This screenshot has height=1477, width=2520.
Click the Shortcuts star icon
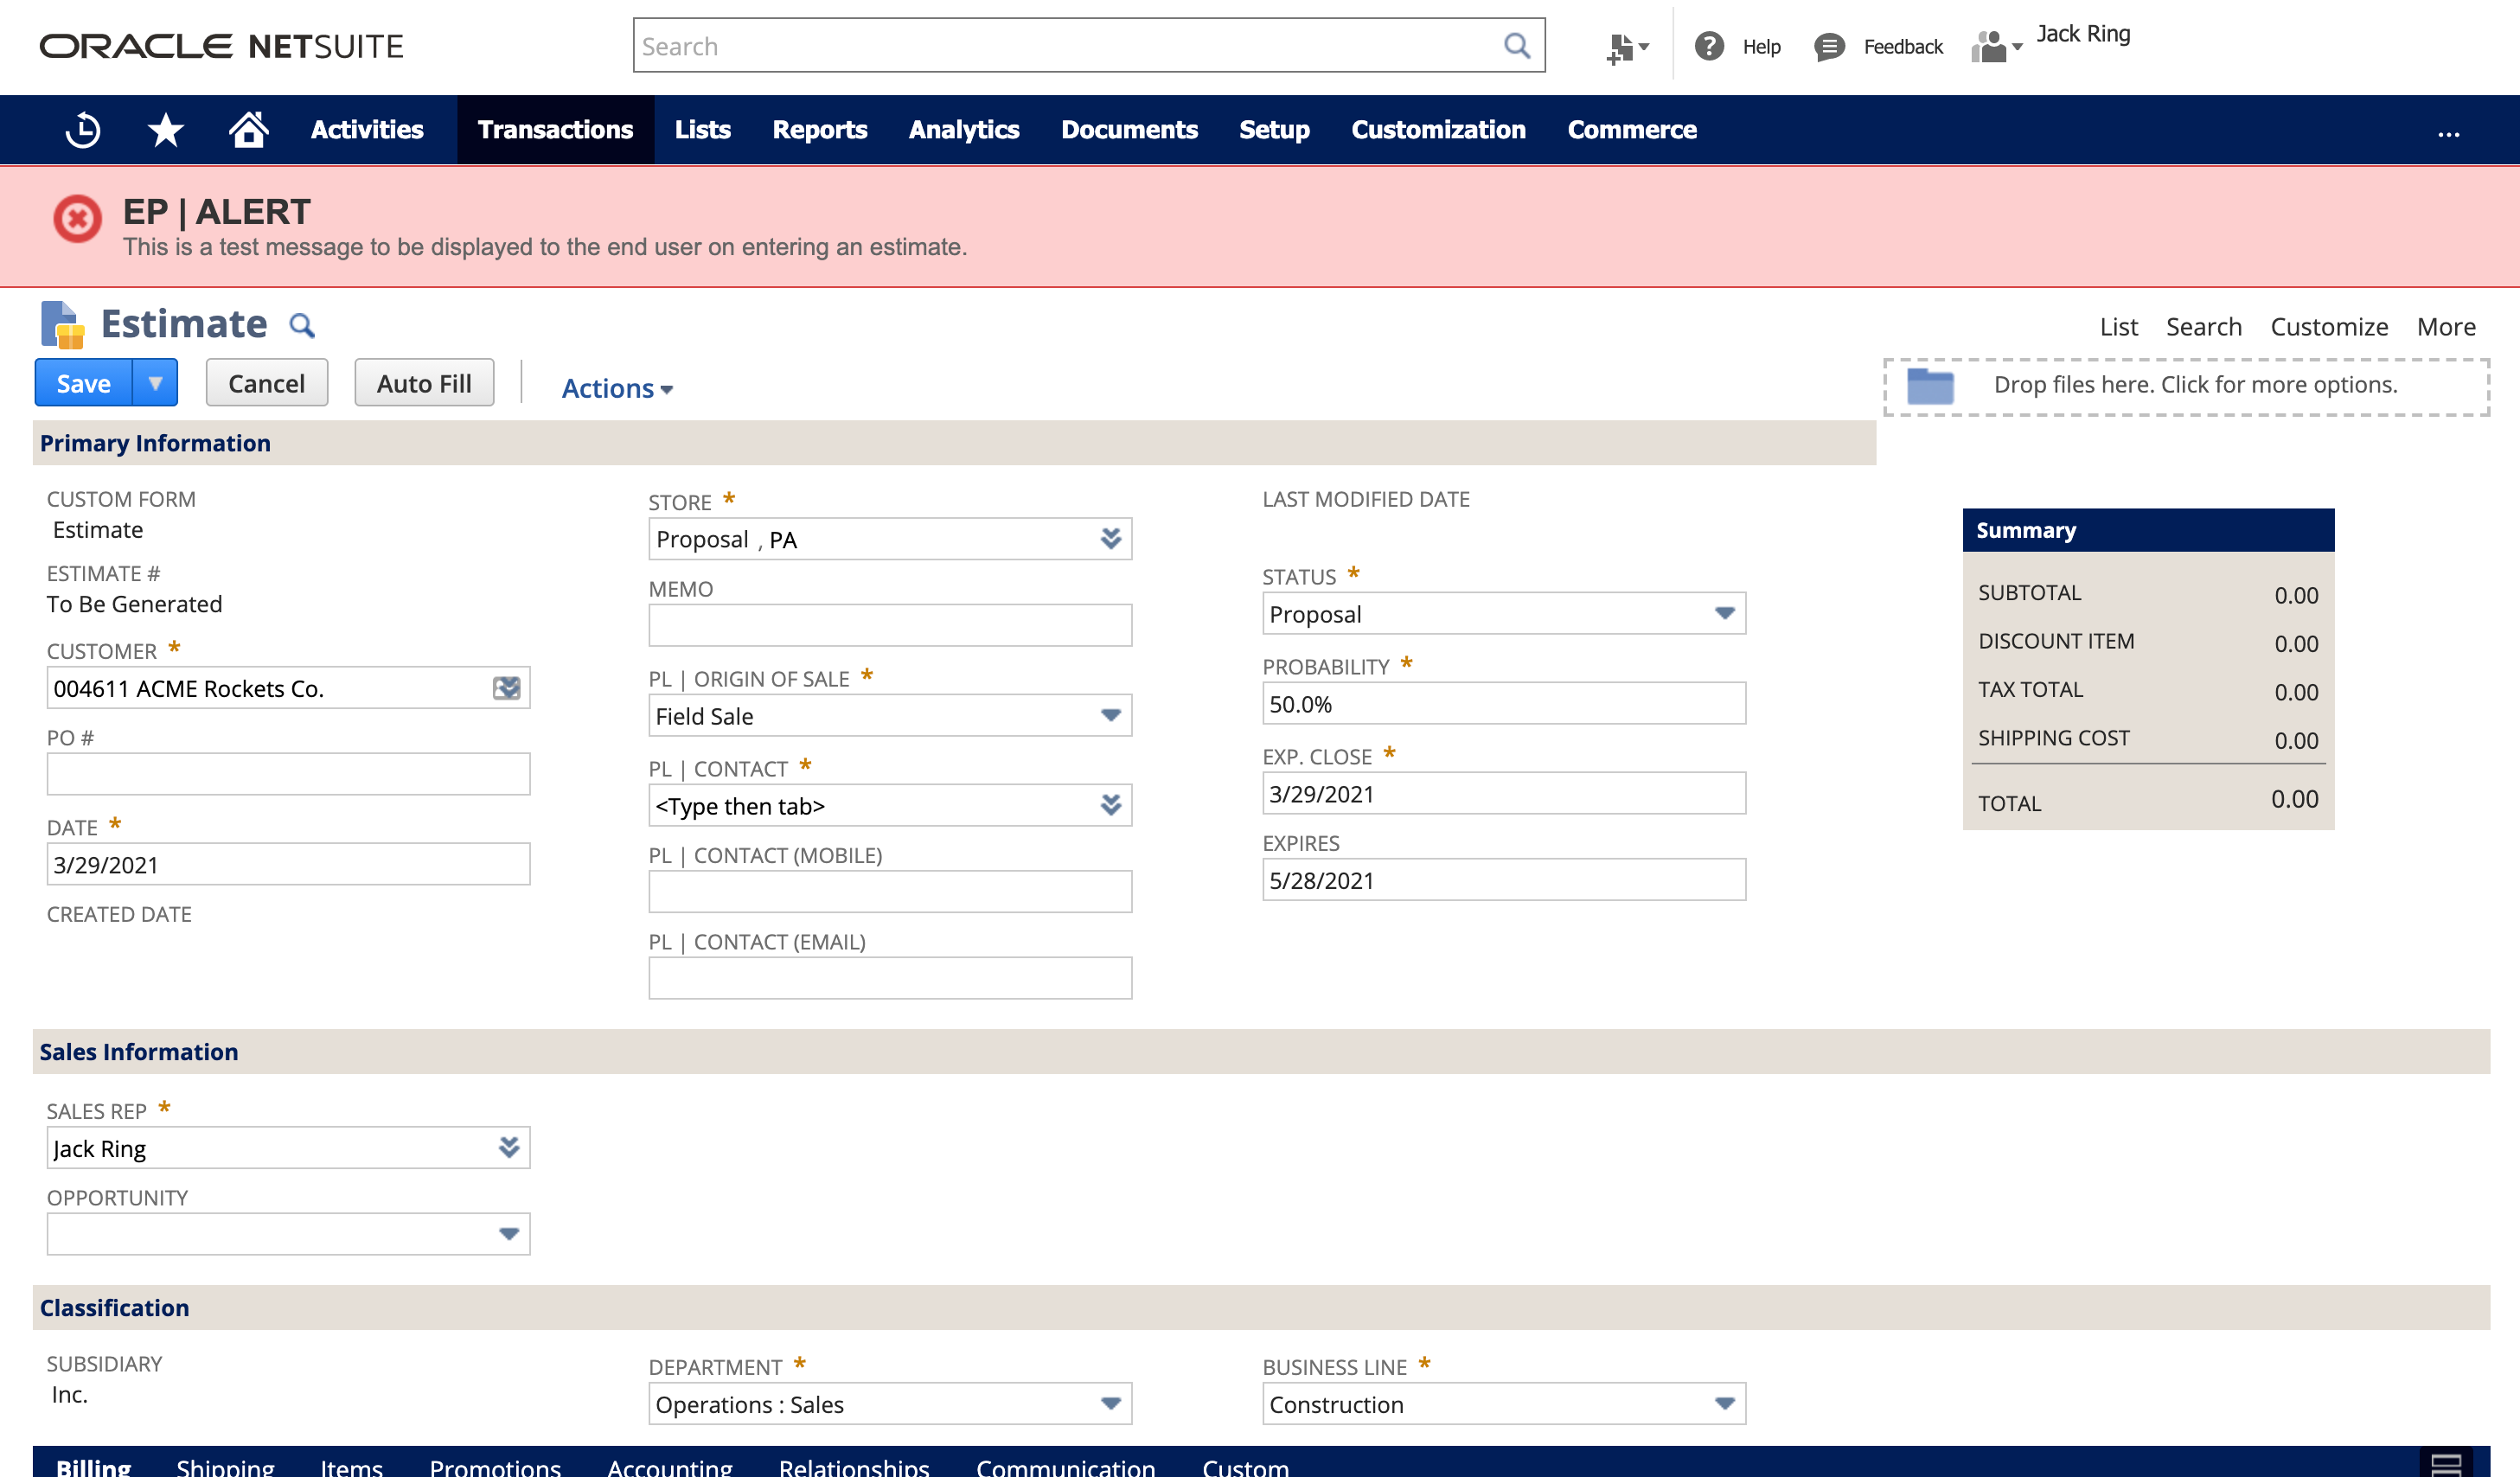[x=165, y=130]
